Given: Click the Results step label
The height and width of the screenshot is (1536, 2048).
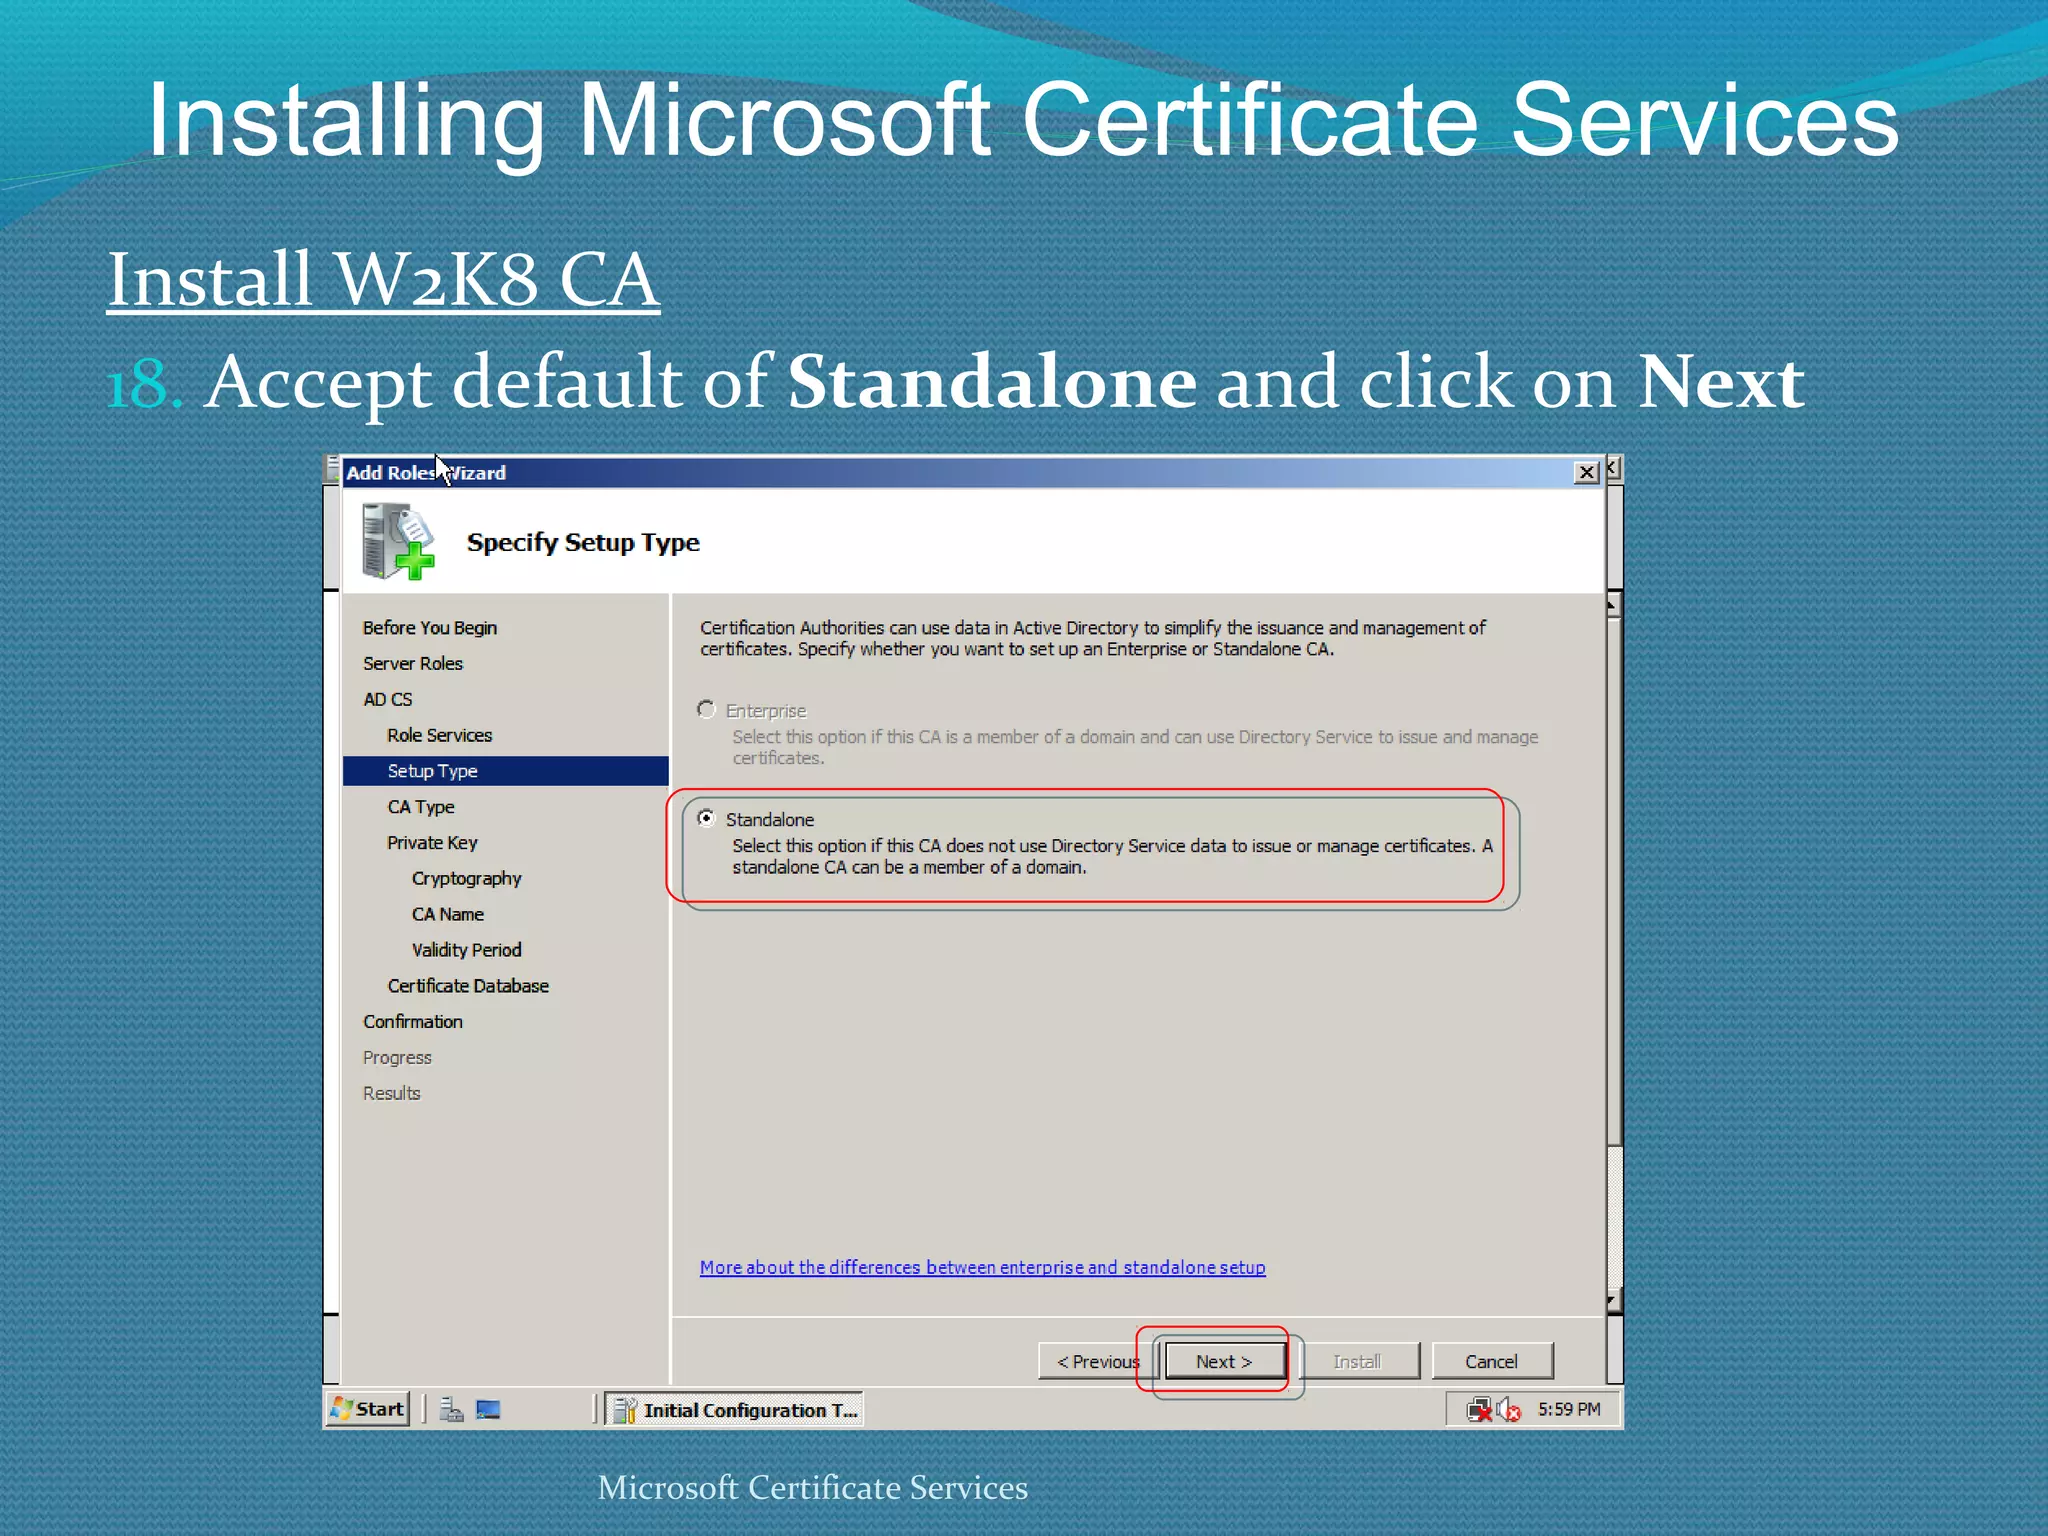Looking at the screenshot, I should pyautogui.click(x=392, y=1093).
